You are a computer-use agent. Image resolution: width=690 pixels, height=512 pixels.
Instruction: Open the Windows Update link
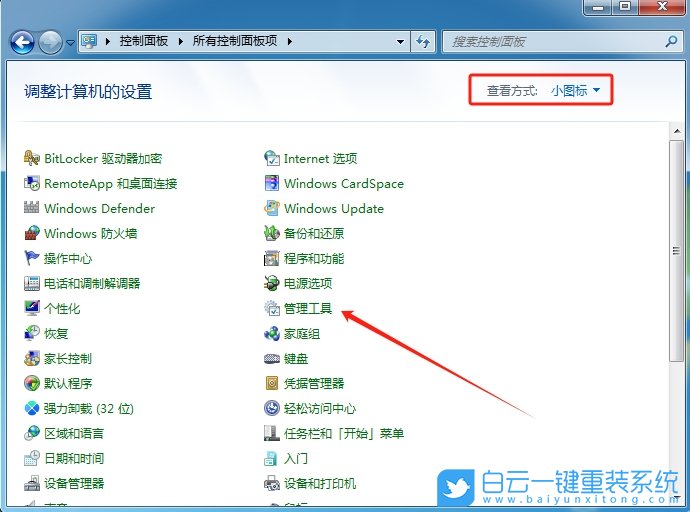point(334,208)
